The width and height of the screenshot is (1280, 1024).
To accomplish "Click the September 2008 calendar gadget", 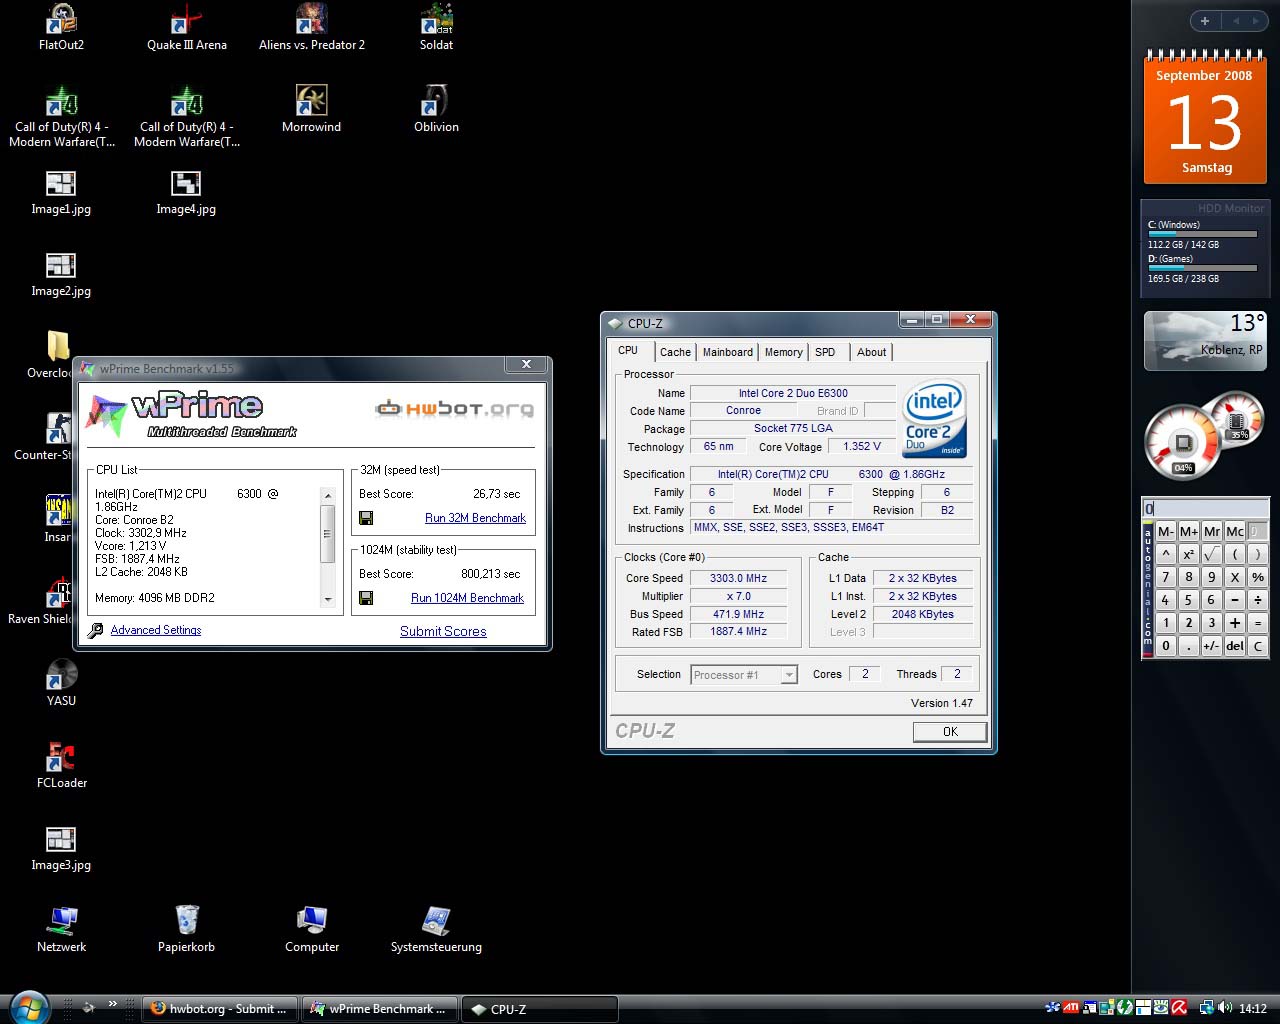I will [1205, 117].
